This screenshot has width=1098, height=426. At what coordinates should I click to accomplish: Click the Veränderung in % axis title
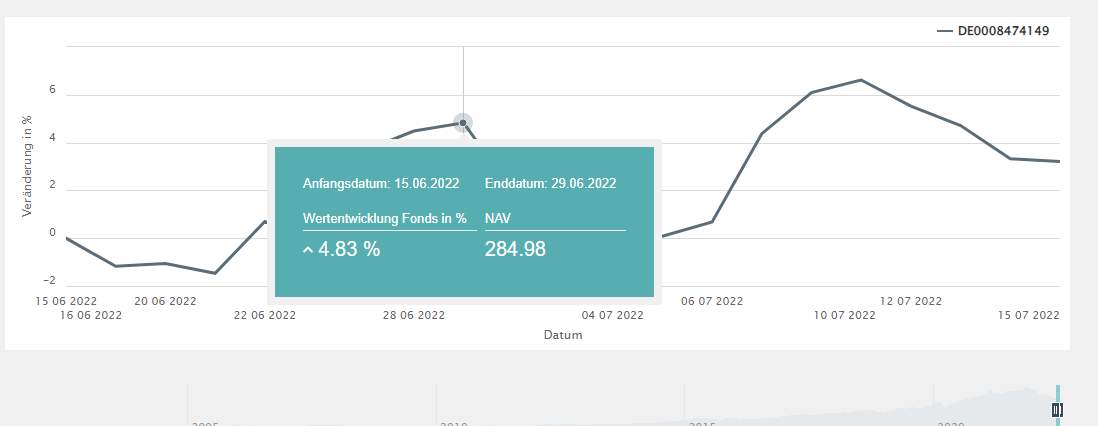pos(27,164)
